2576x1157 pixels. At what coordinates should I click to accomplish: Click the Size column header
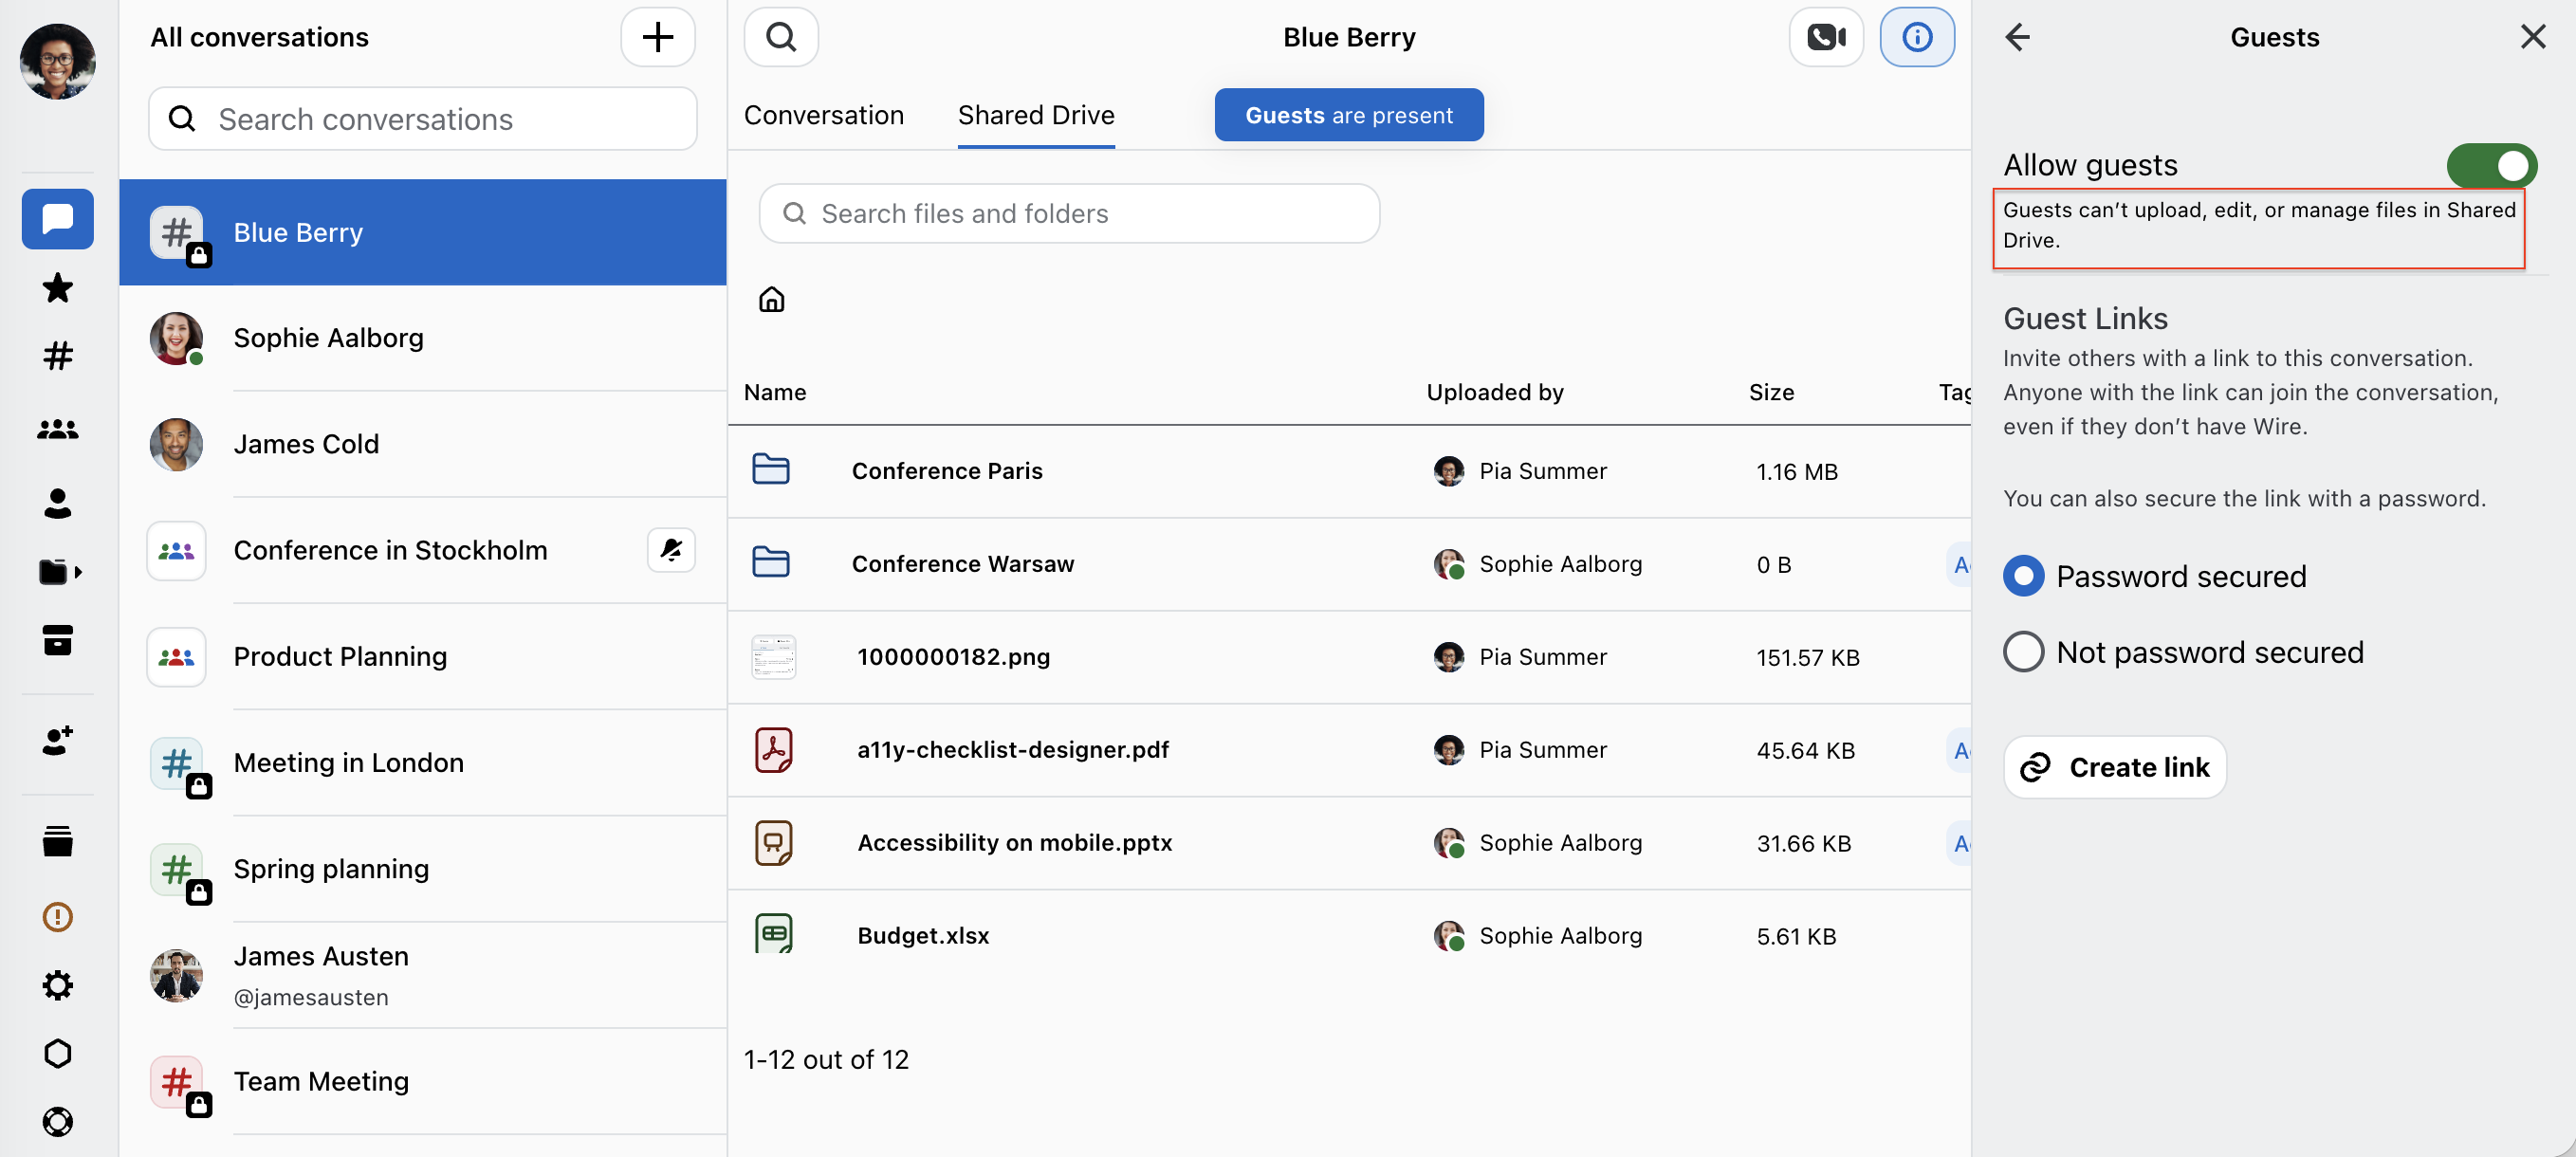tap(1771, 392)
